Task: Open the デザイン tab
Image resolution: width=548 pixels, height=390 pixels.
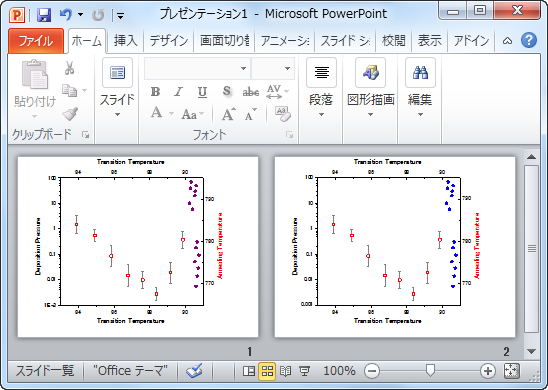Action: pyautogui.click(x=169, y=41)
